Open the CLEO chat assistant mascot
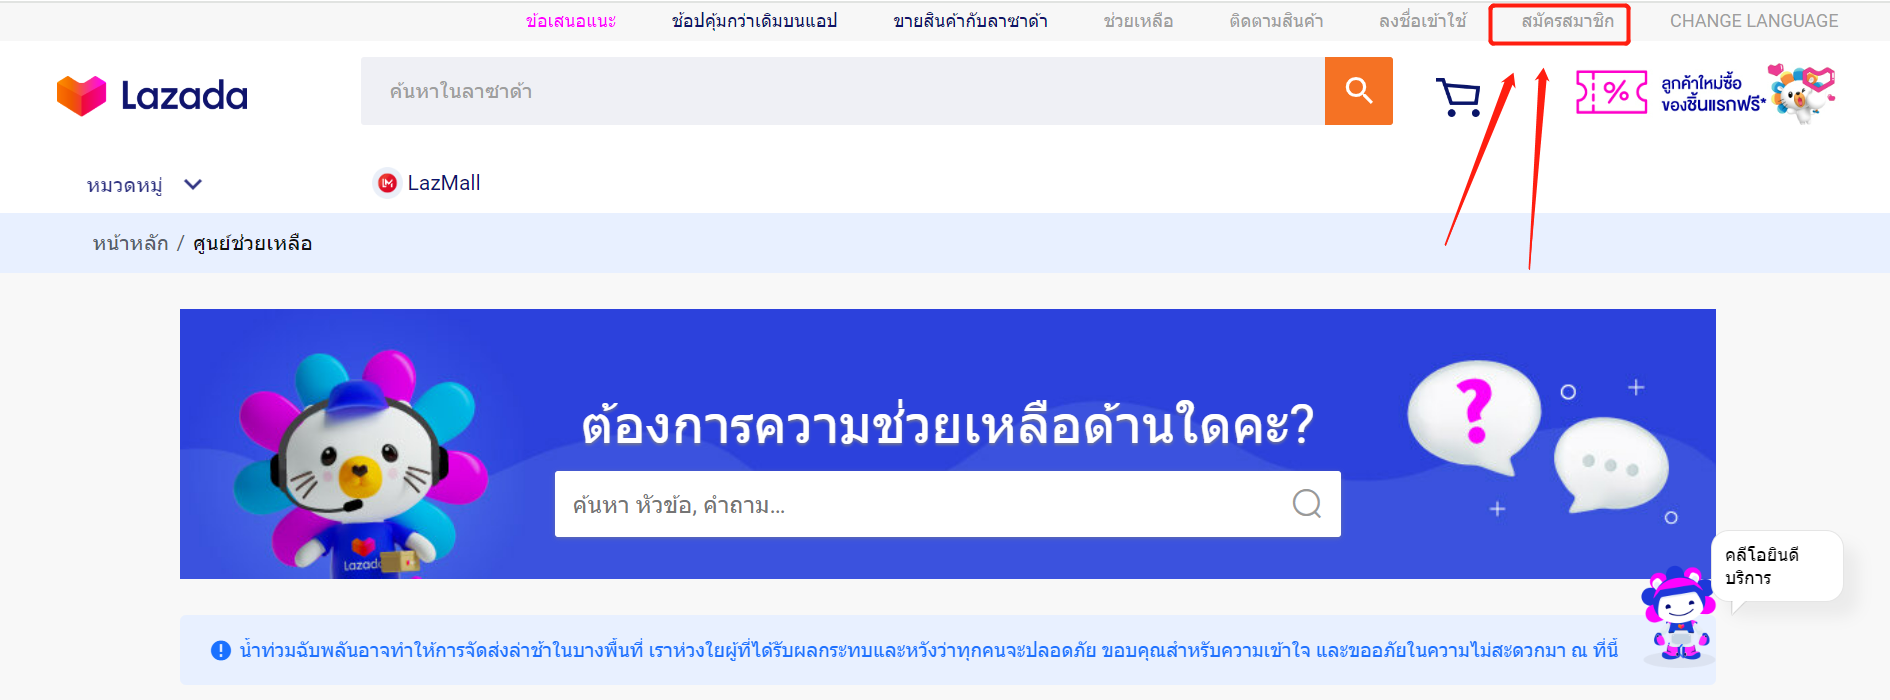 point(1679,614)
